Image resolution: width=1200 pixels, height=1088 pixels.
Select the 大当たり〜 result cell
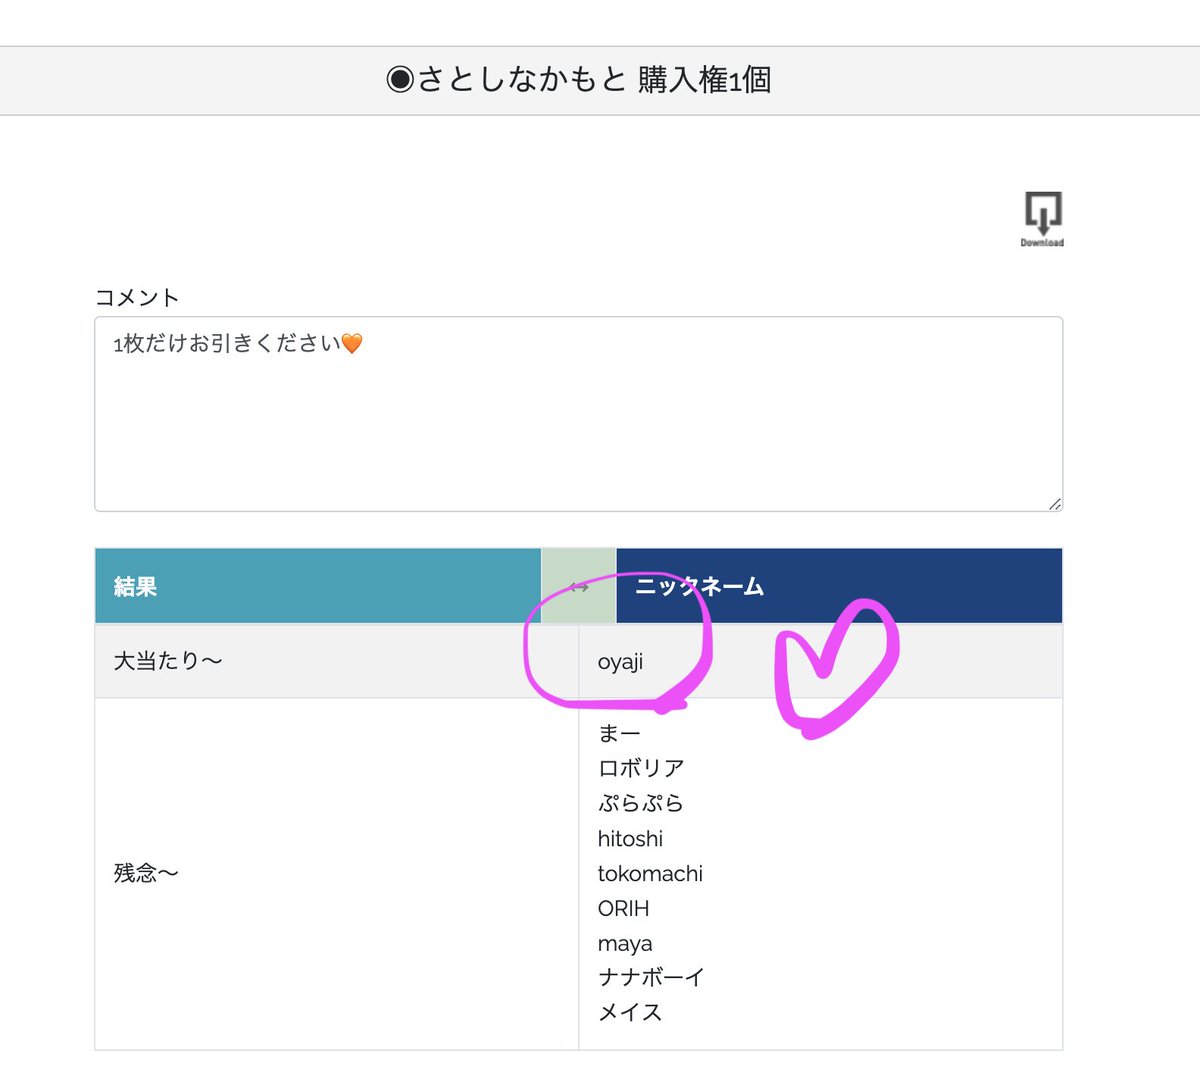pos(337,661)
